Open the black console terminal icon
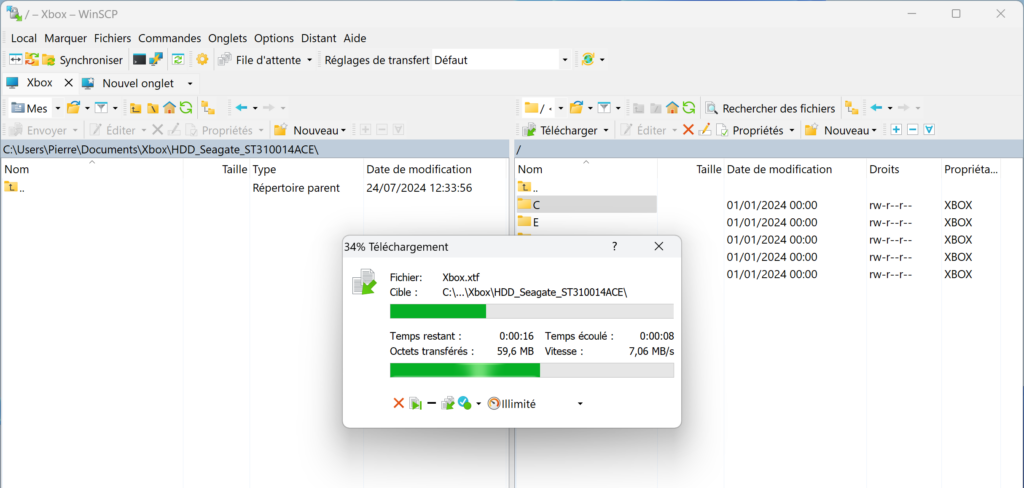Screen dimensions: 1024x488 pyautogui.click(x=139, y=60)
